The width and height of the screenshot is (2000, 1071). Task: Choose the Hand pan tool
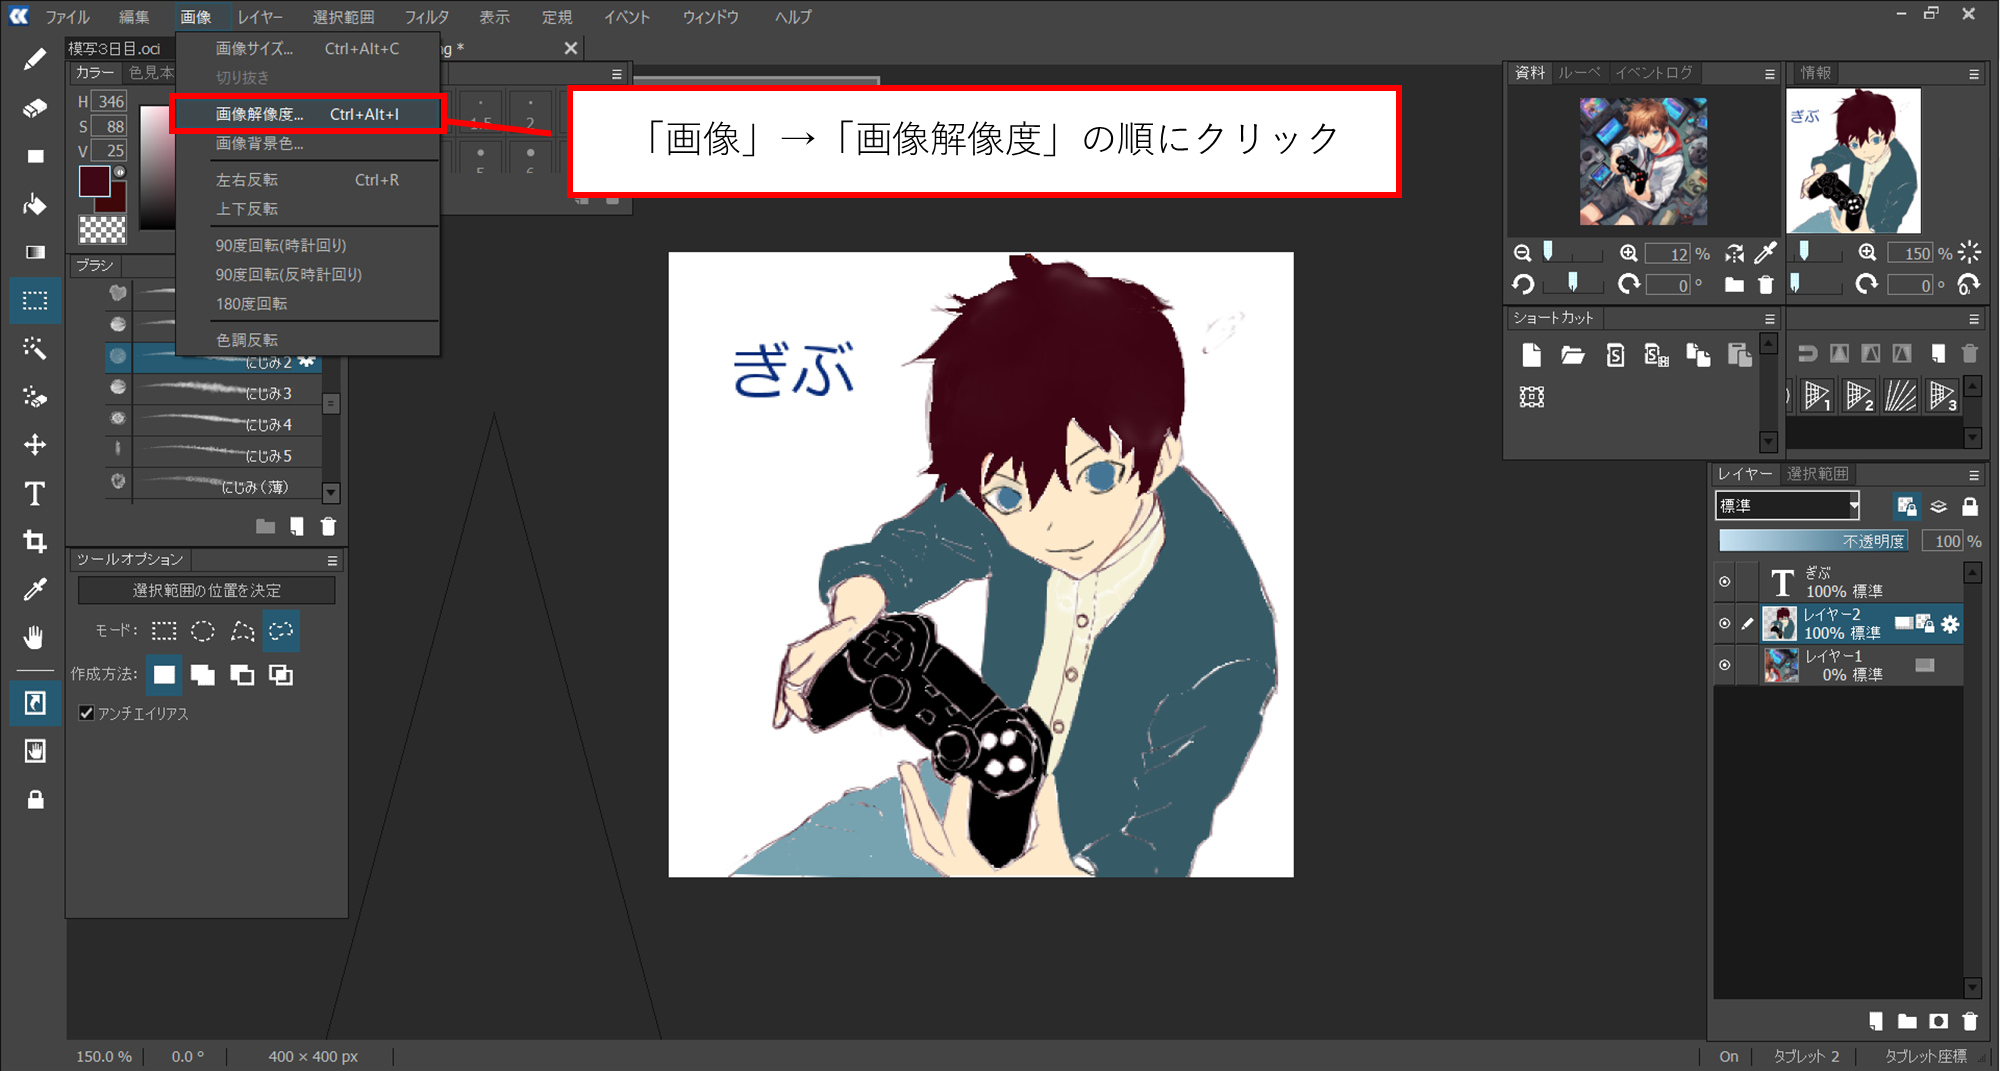point(35,637)
